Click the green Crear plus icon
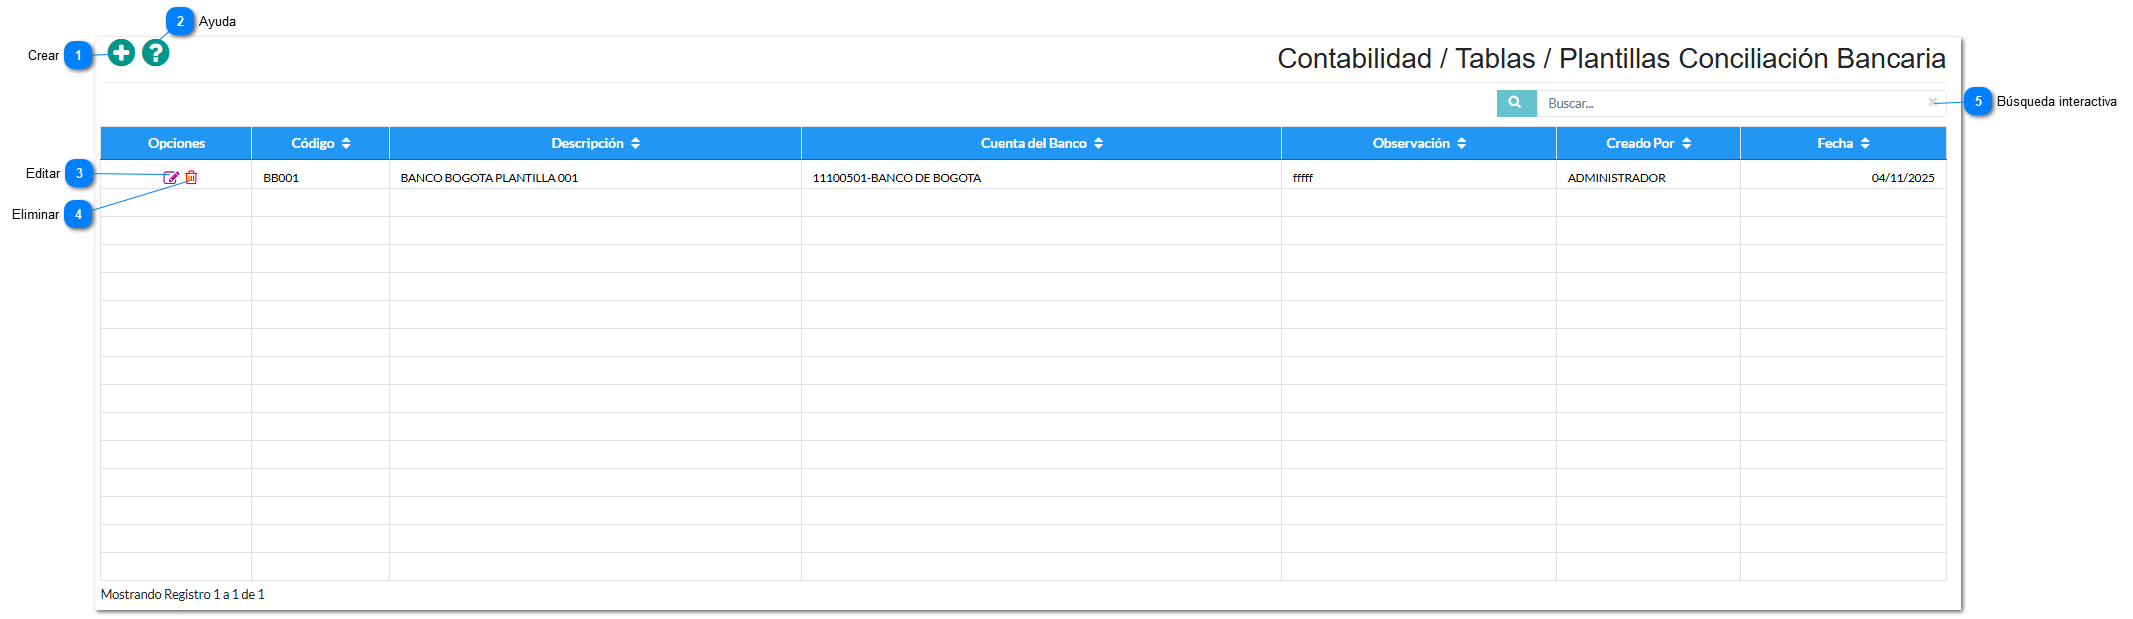2133x619 pixels. tap(121, 53)
